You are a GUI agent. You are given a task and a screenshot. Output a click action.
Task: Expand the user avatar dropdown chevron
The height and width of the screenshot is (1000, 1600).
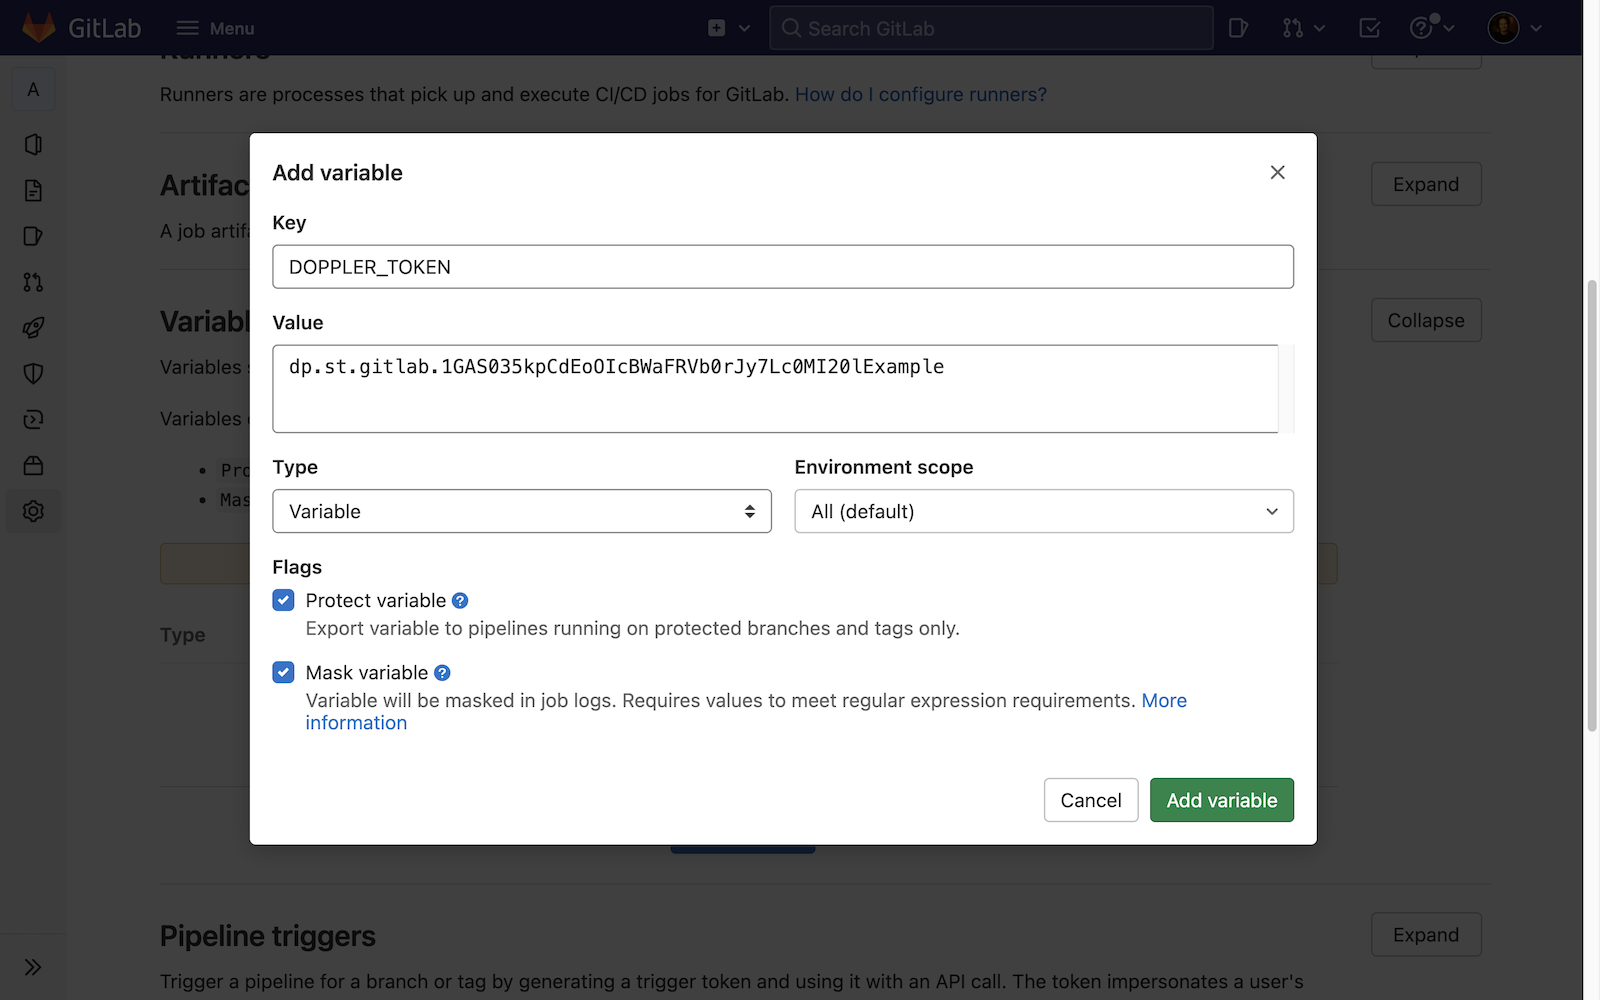click(1536, 28)
